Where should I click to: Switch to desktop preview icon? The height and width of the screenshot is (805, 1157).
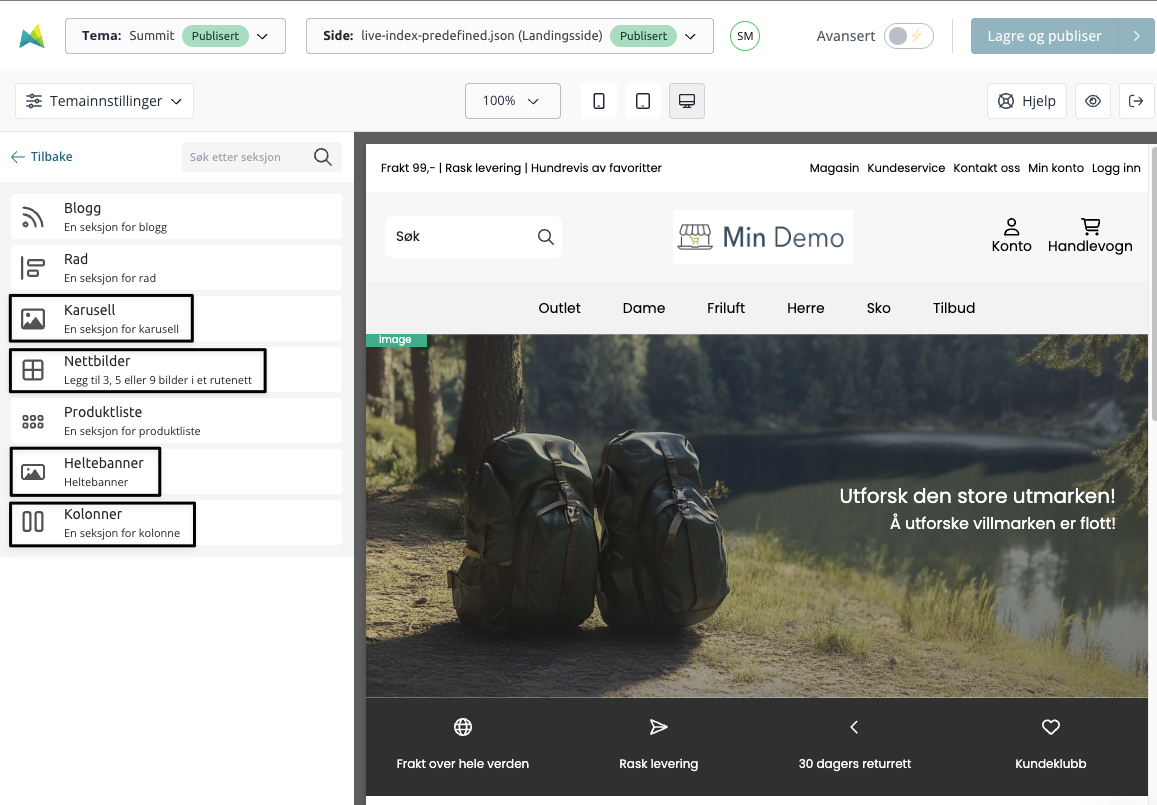(687, 101)
